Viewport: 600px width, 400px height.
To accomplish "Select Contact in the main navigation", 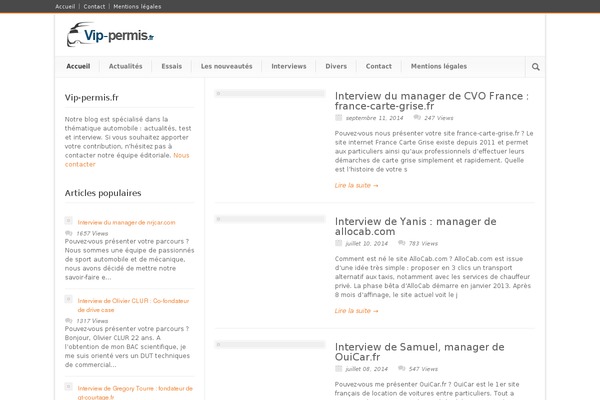I will [379, 66].
